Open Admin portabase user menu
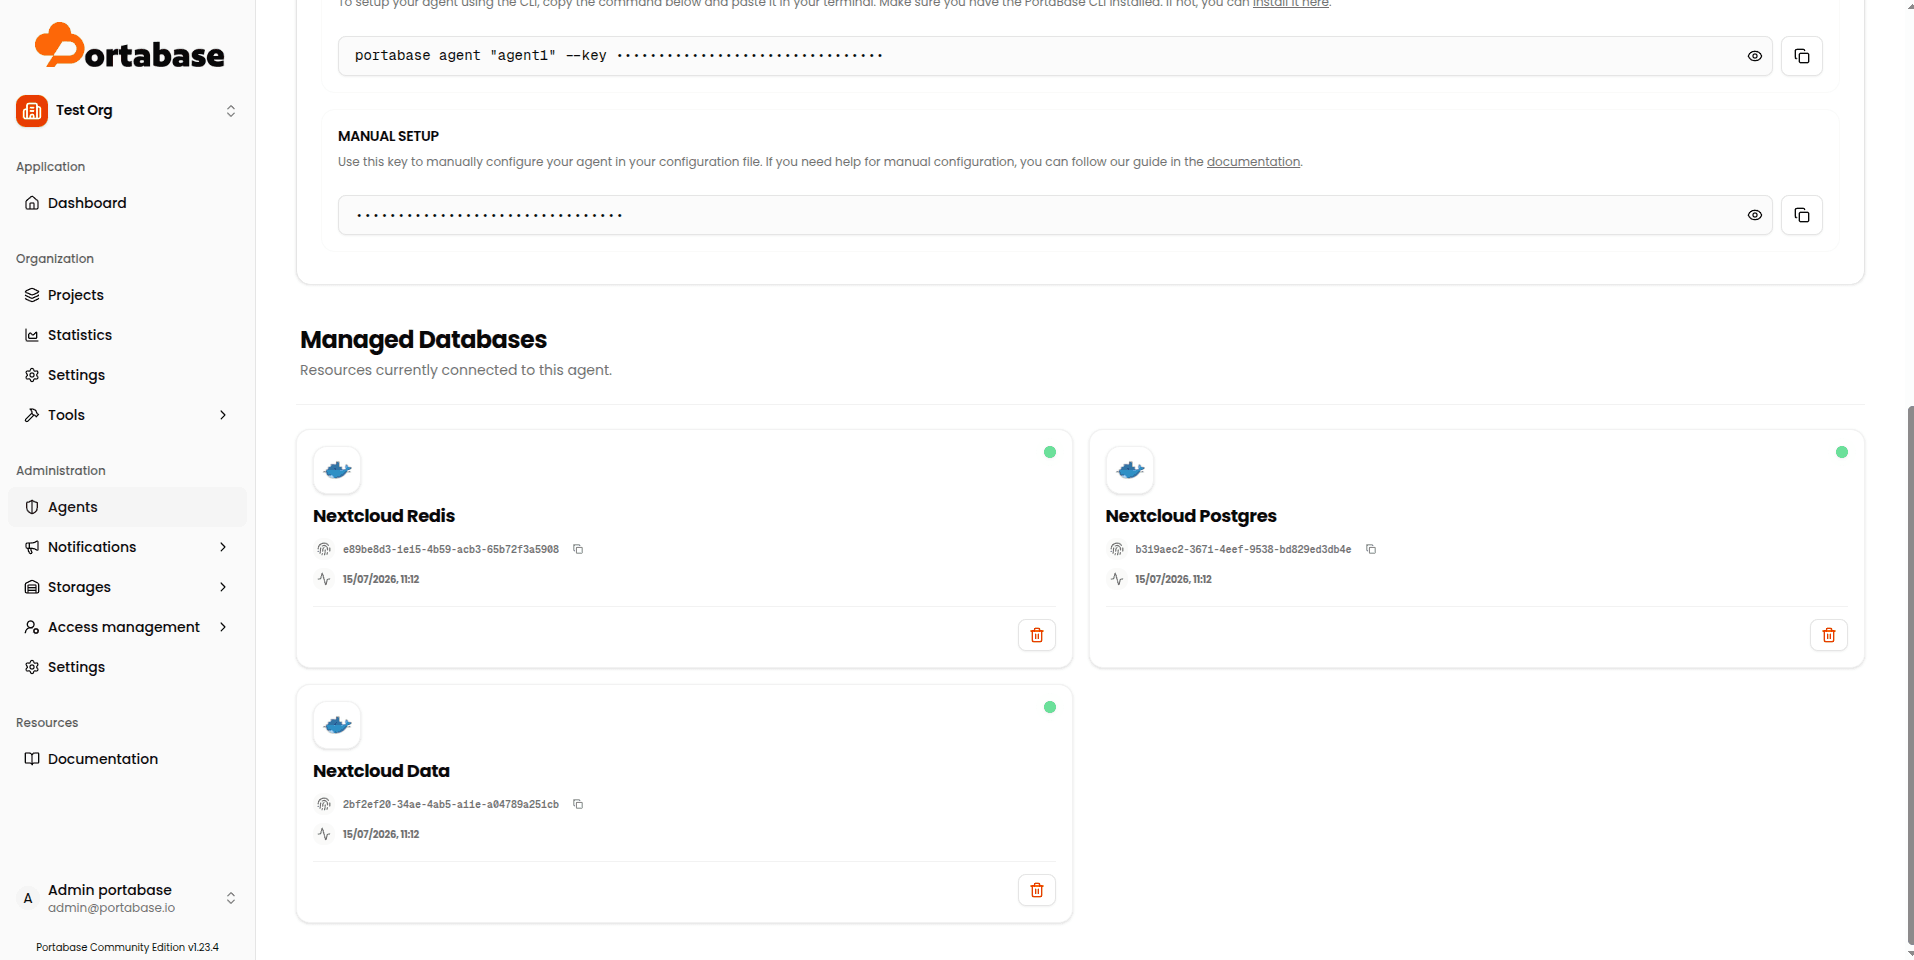This screenshot has height=960, width=1914. coord(127,898)
